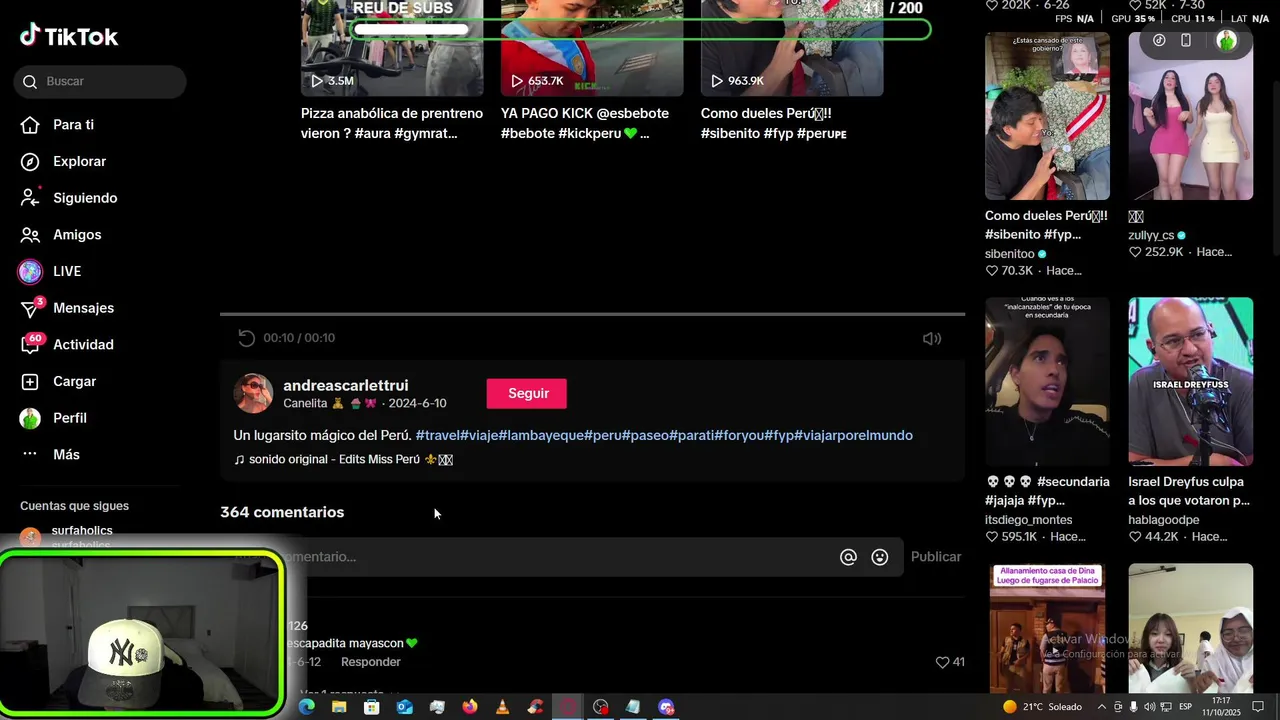Open the emoji picker icon

click(x=880, y=557)
